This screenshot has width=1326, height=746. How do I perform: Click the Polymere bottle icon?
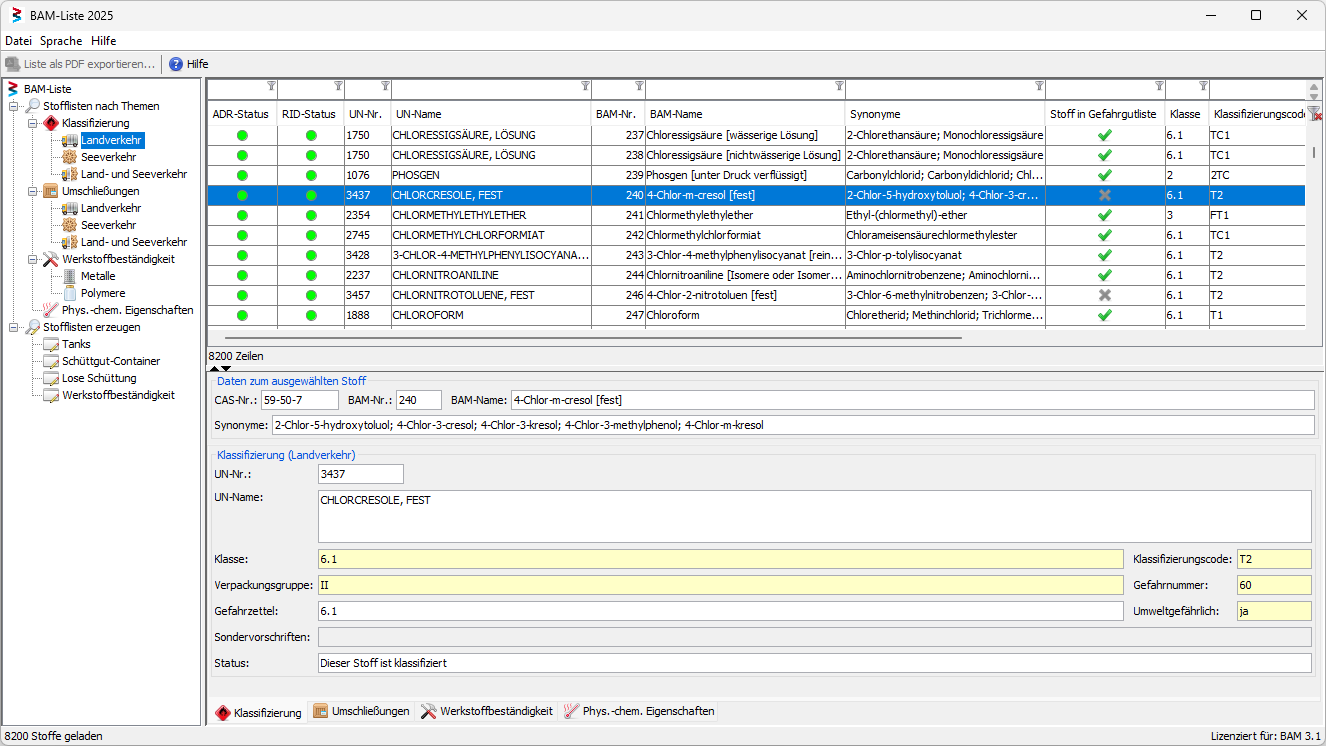pos(70,293)
